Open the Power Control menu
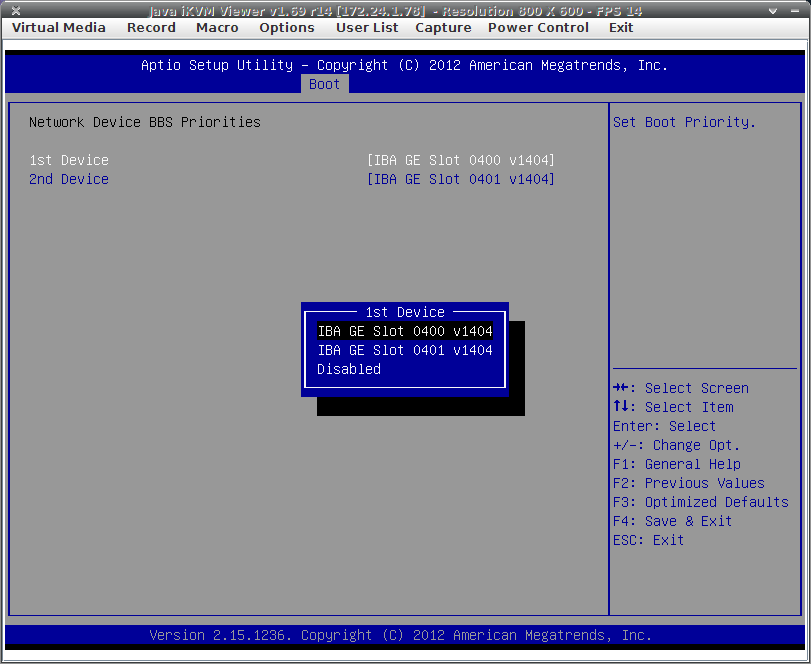 (538, 28)
